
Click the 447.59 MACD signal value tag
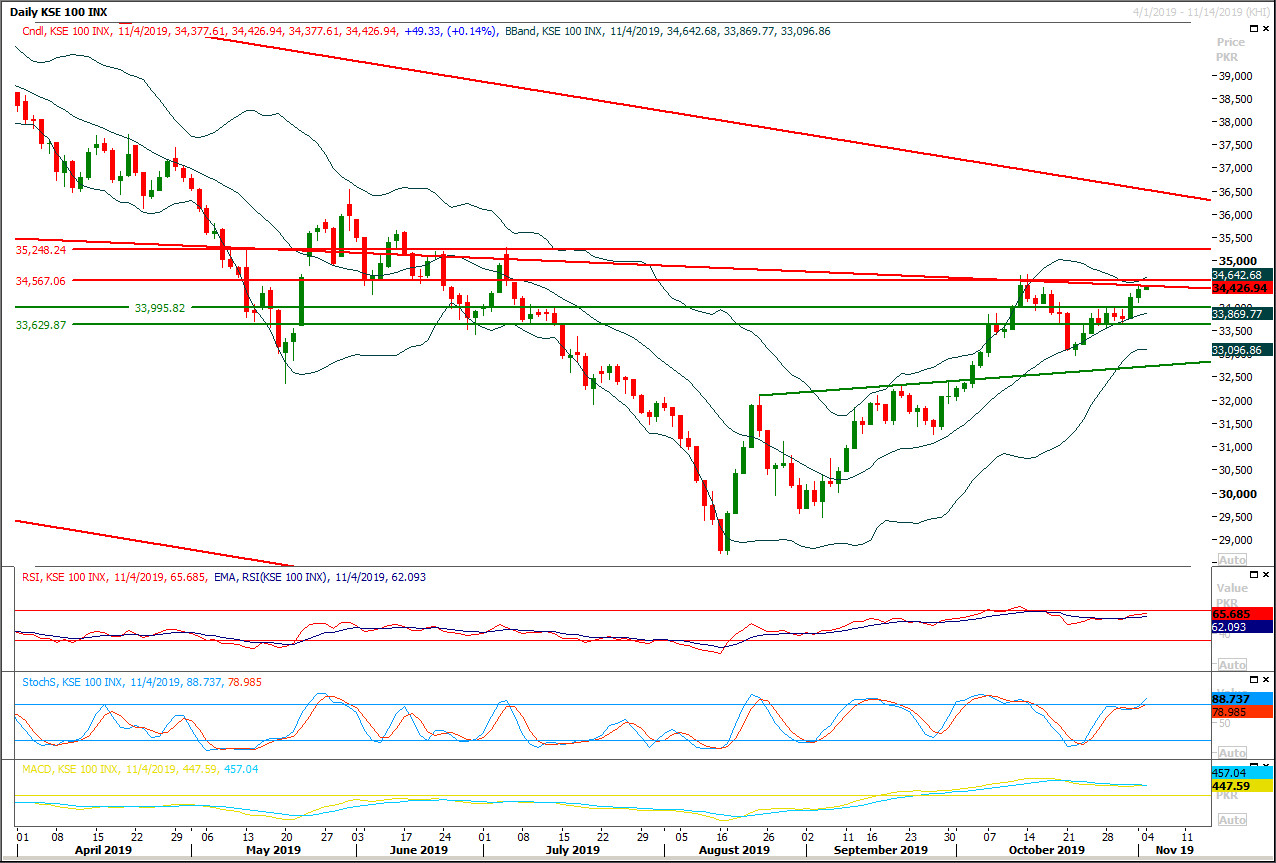click(x=1242, y=787)
